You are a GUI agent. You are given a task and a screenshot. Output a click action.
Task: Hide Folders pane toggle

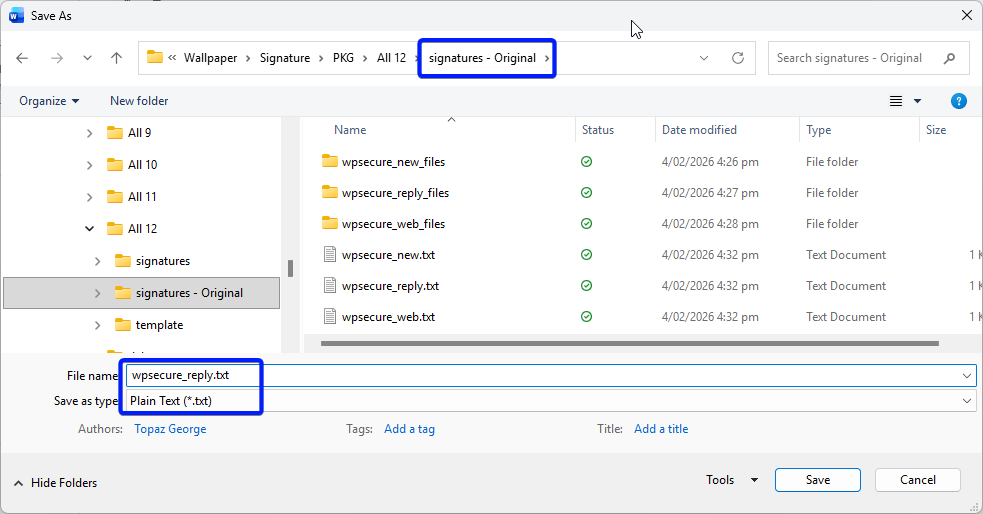click(x=55, y=483)
